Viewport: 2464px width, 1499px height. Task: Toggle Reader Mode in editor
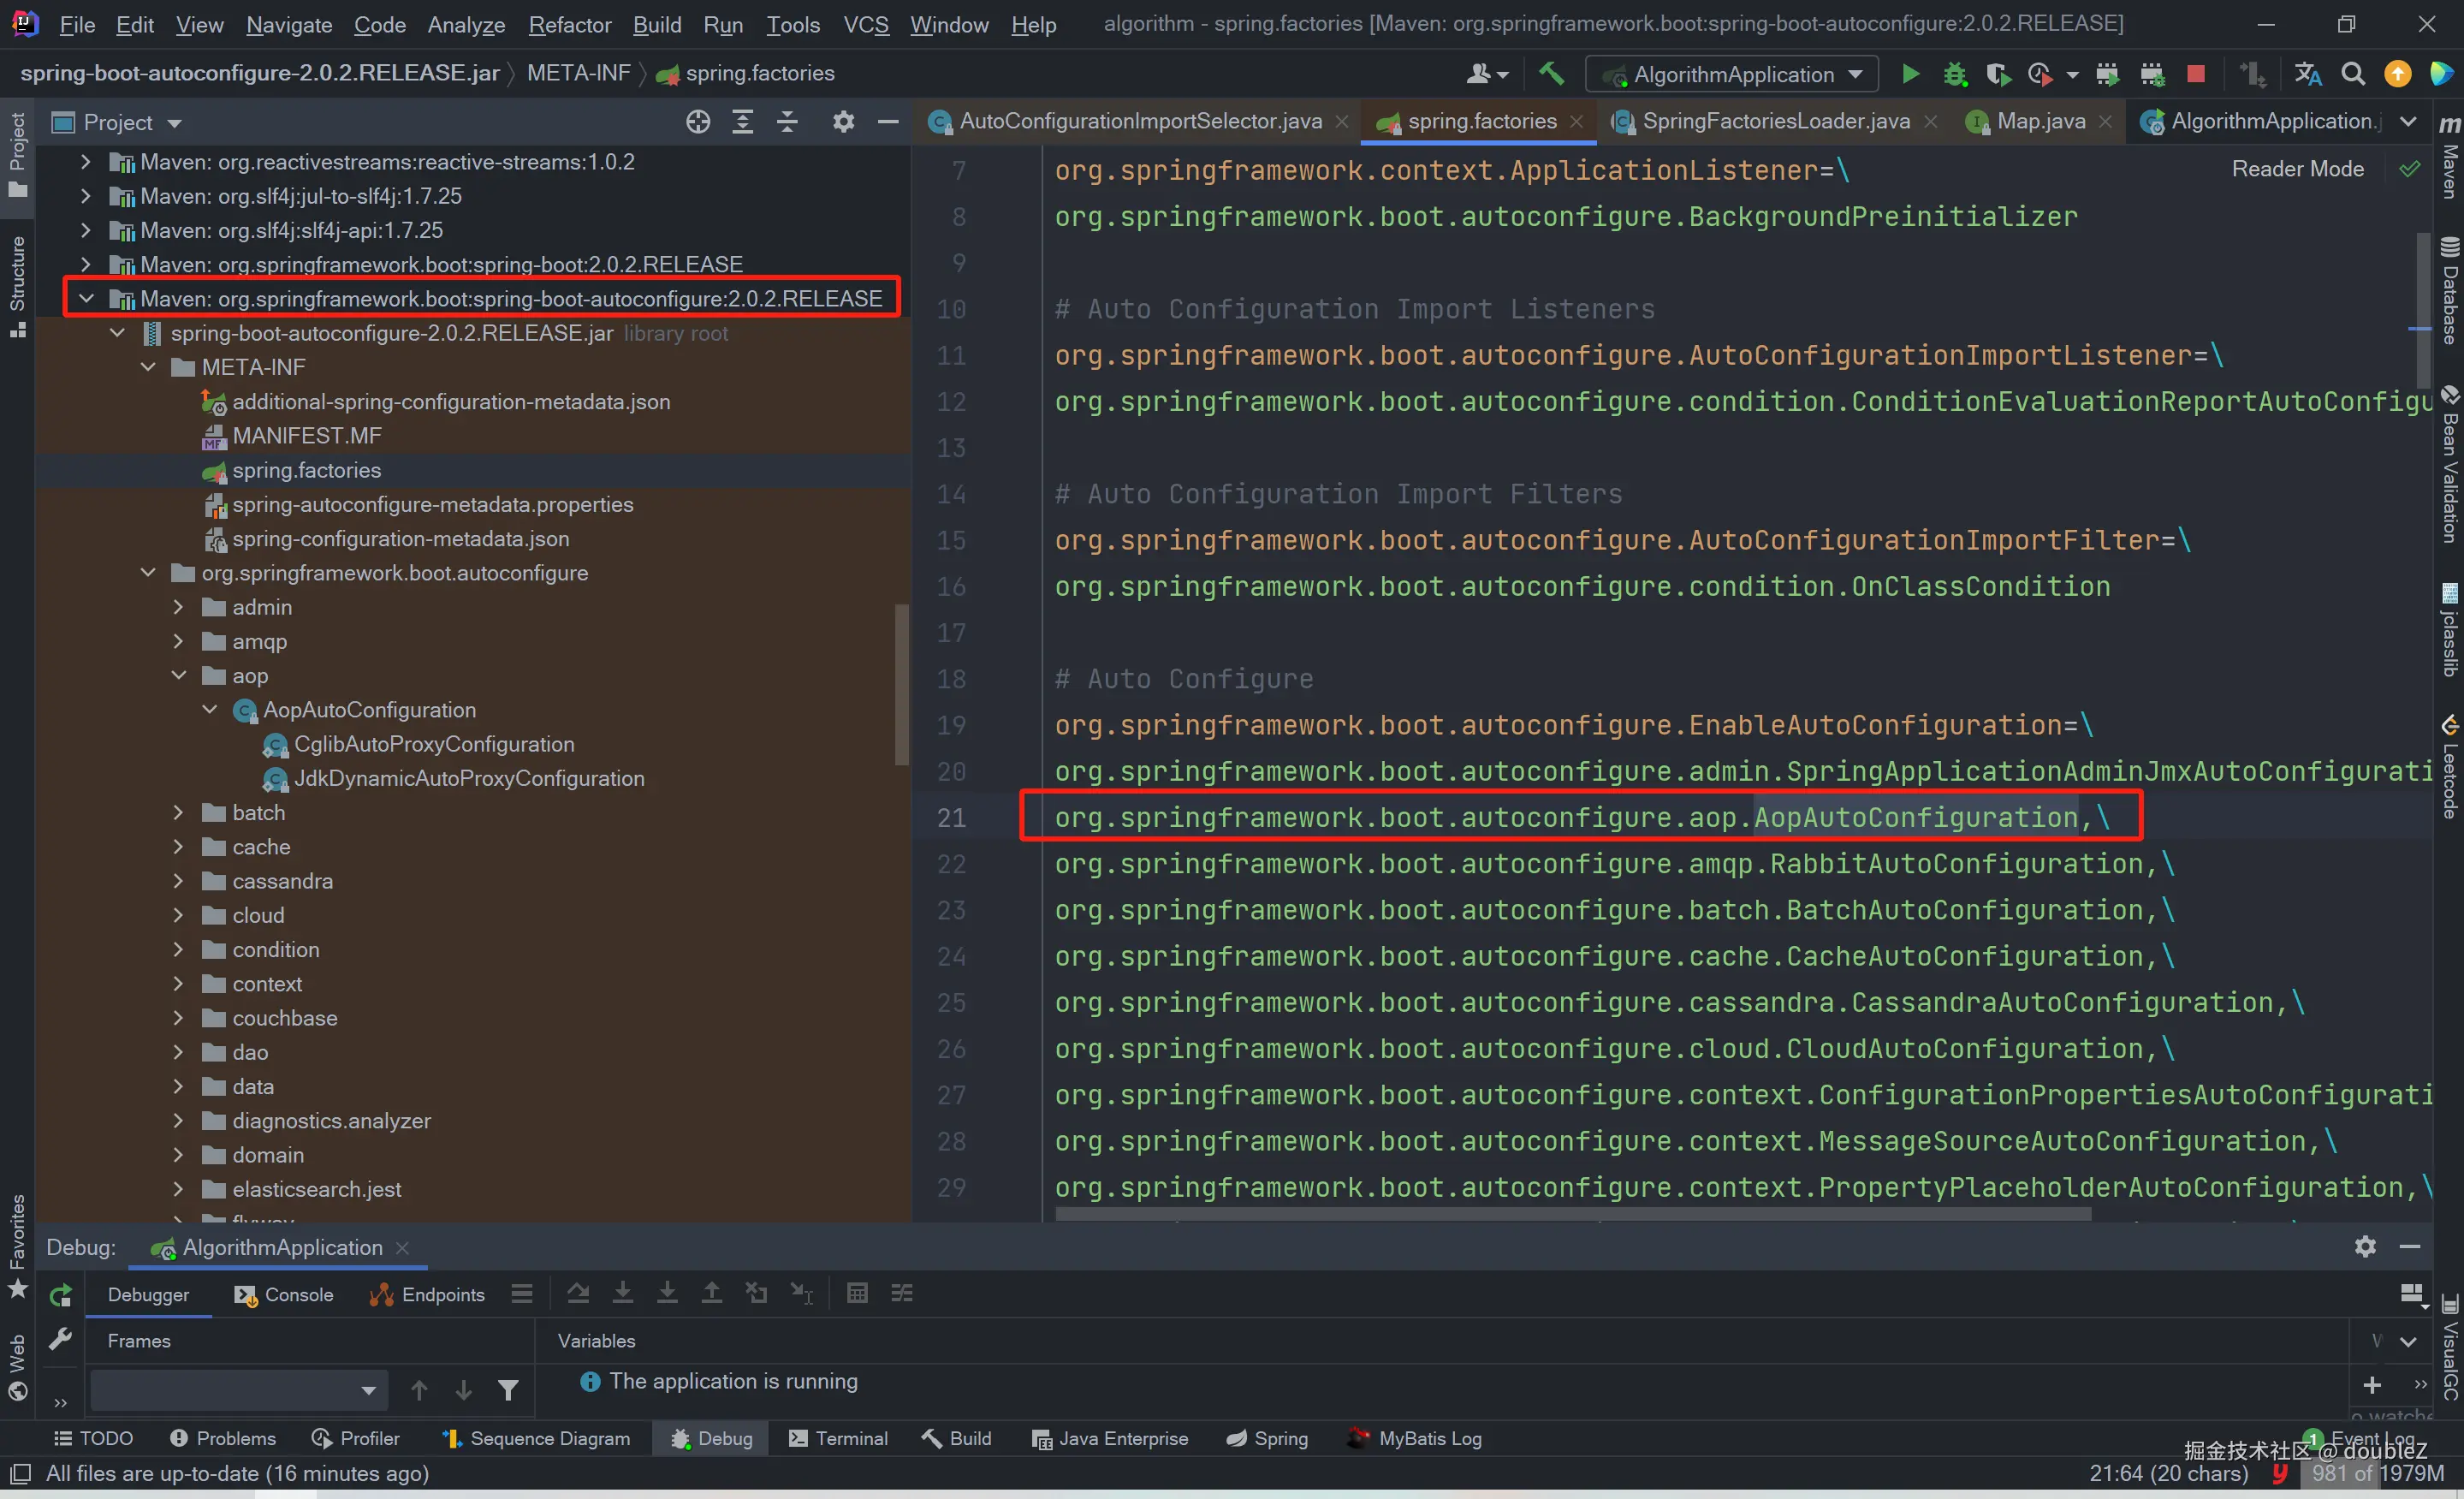(2297, 169)
